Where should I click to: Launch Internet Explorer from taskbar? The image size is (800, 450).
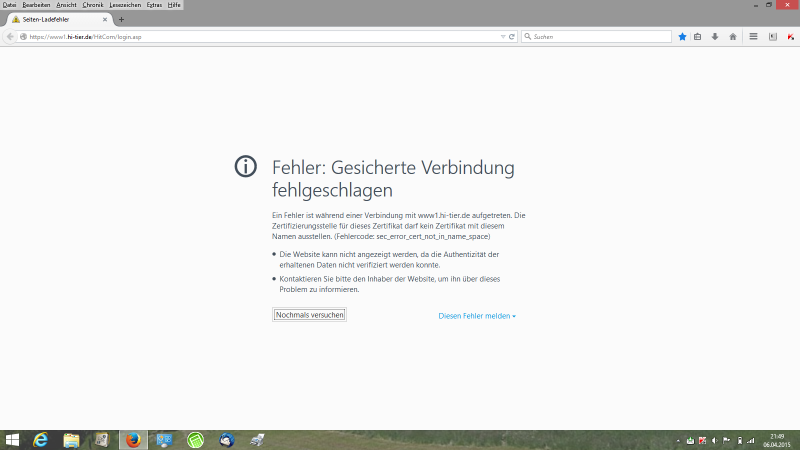41,440
